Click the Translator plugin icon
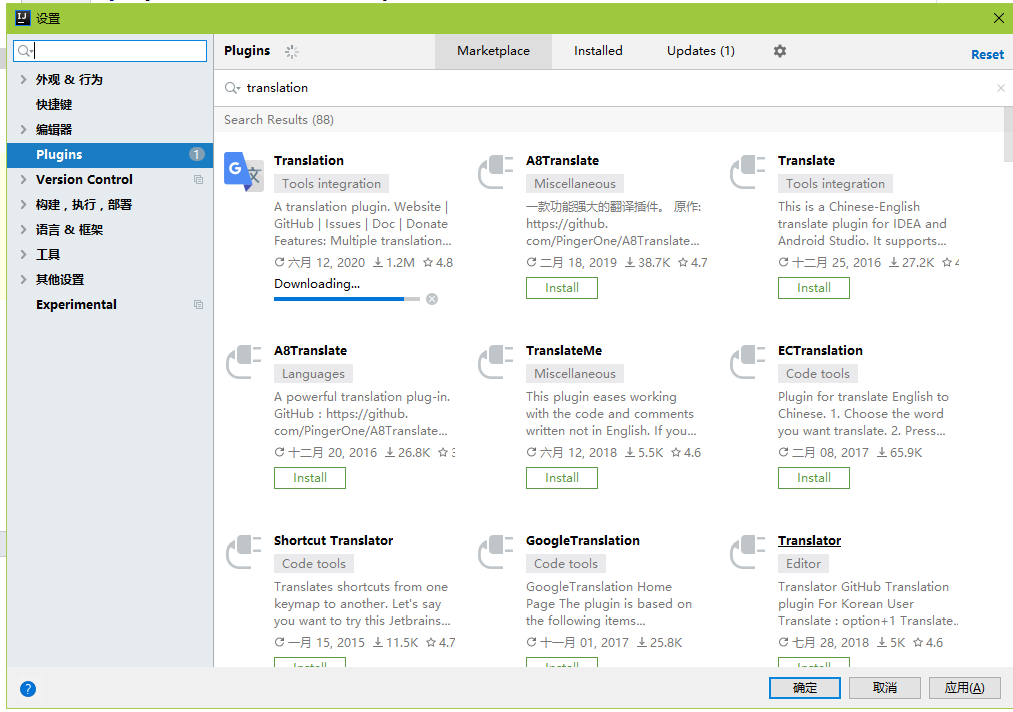 tap(747, 551)
